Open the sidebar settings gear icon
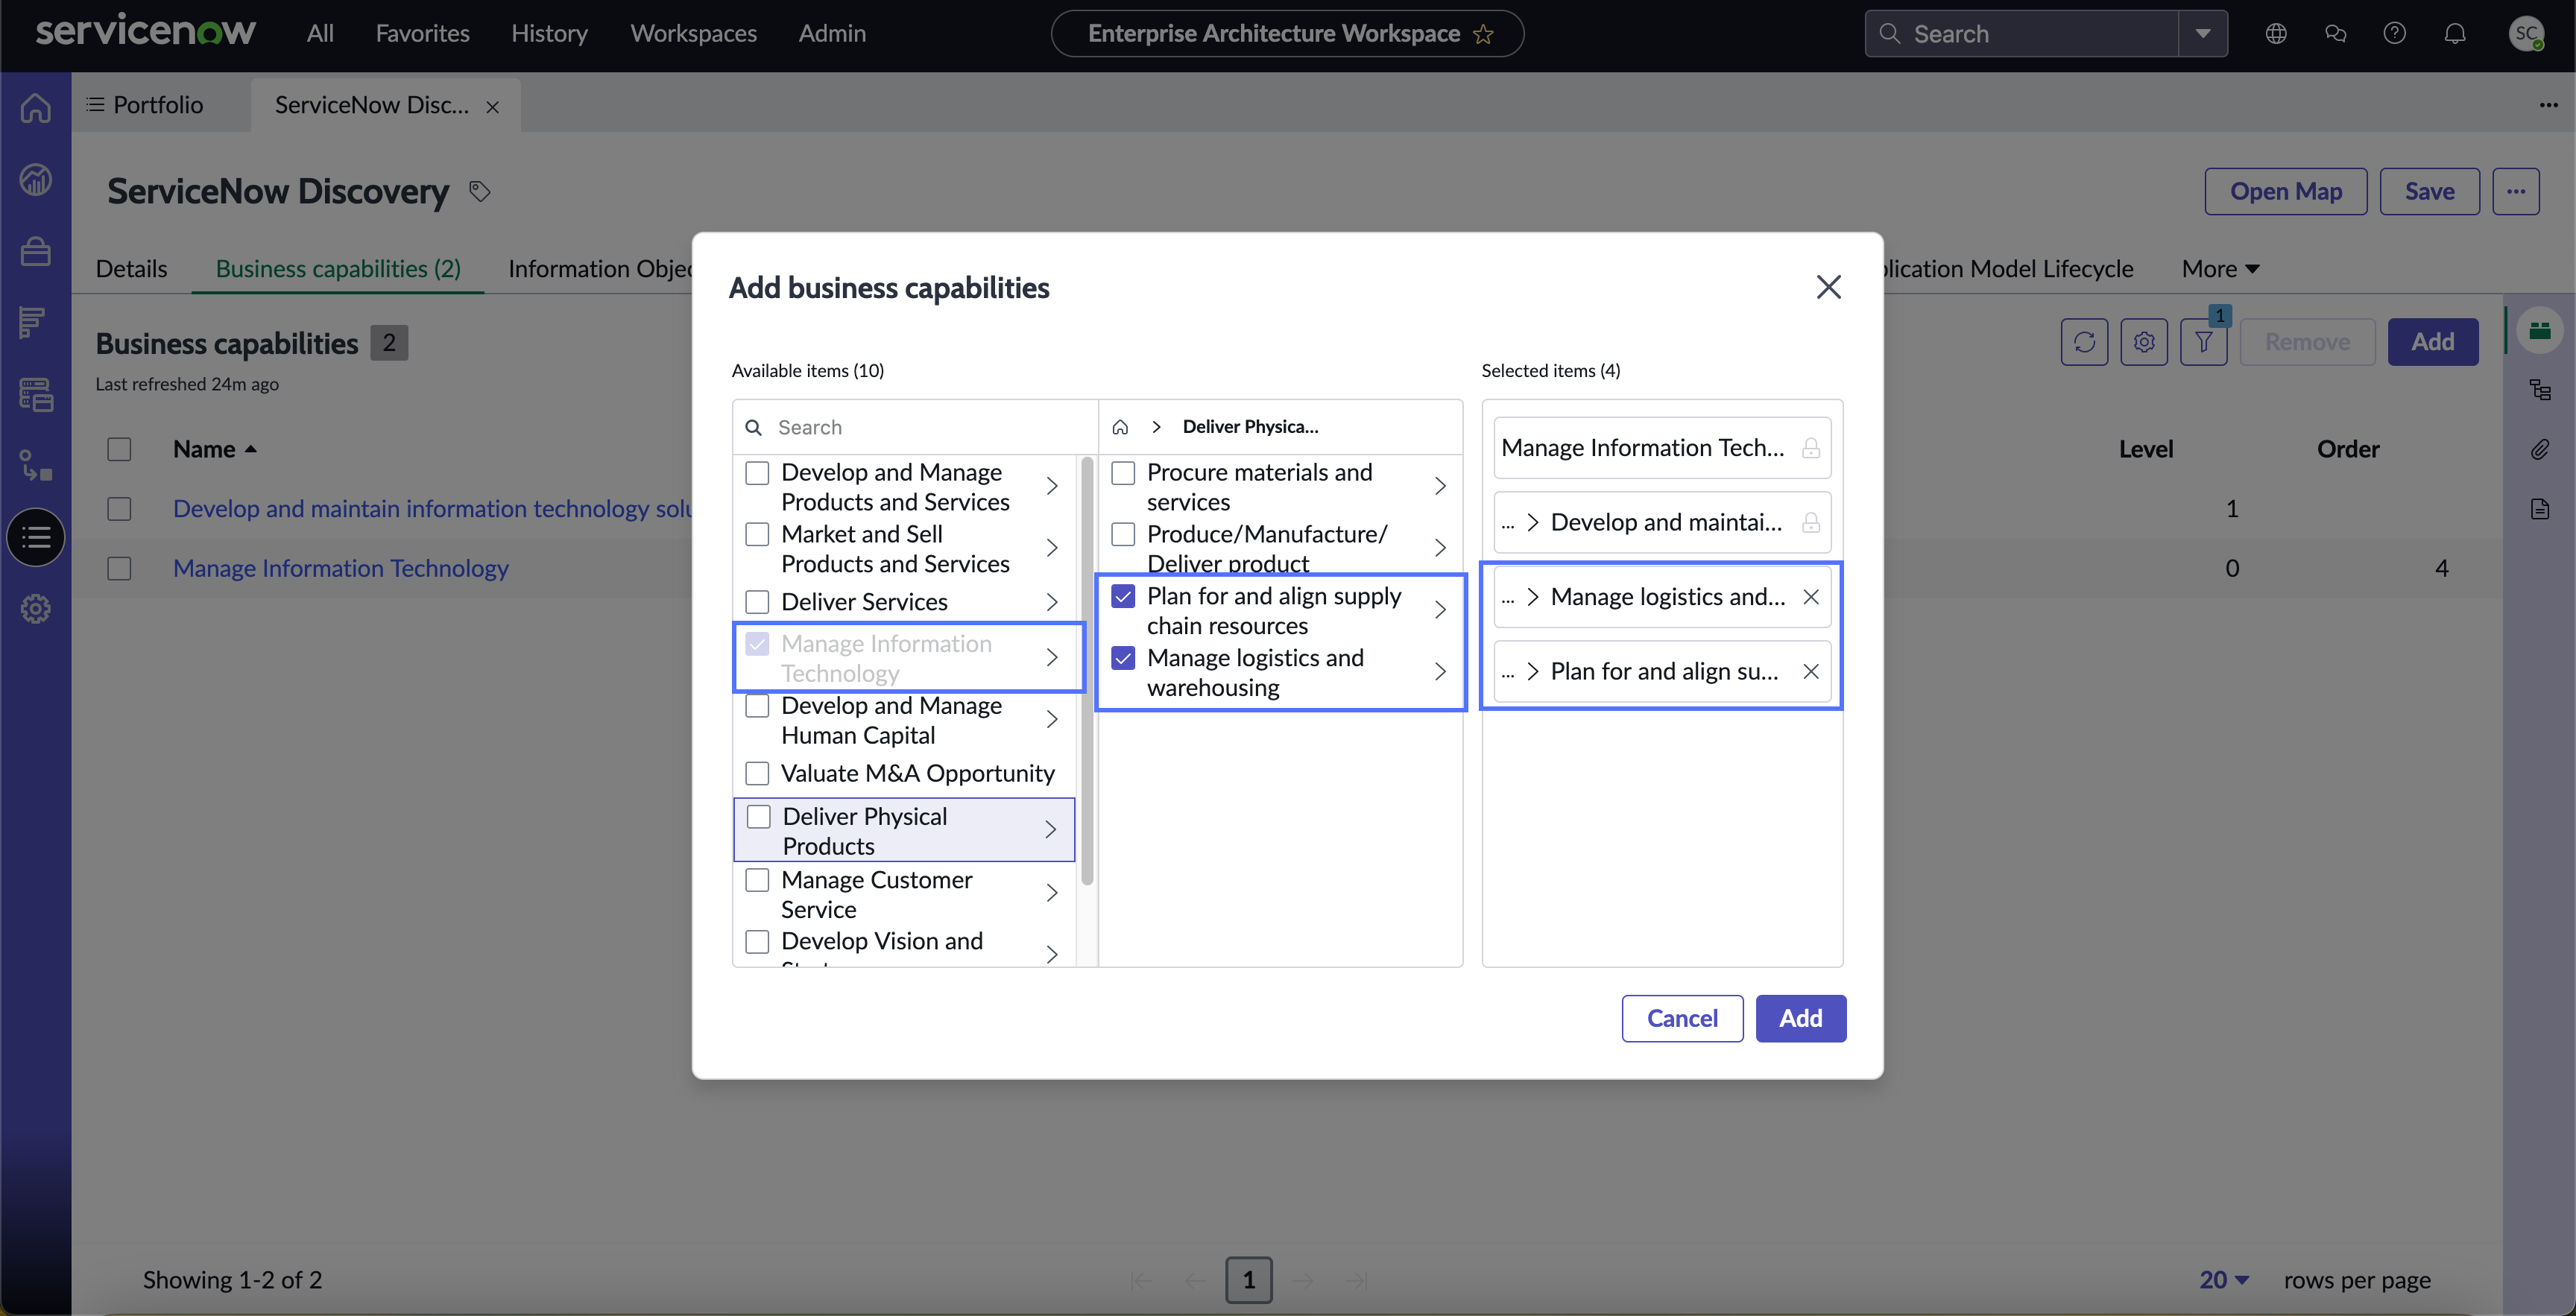The image size is (2576, 1316). [x=36, y=608]
